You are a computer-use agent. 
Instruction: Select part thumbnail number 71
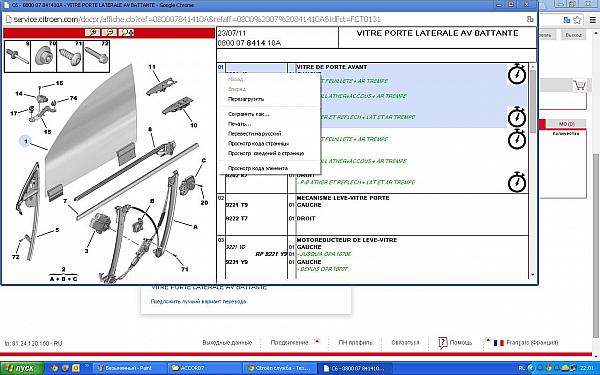click(x=70, y=57)
